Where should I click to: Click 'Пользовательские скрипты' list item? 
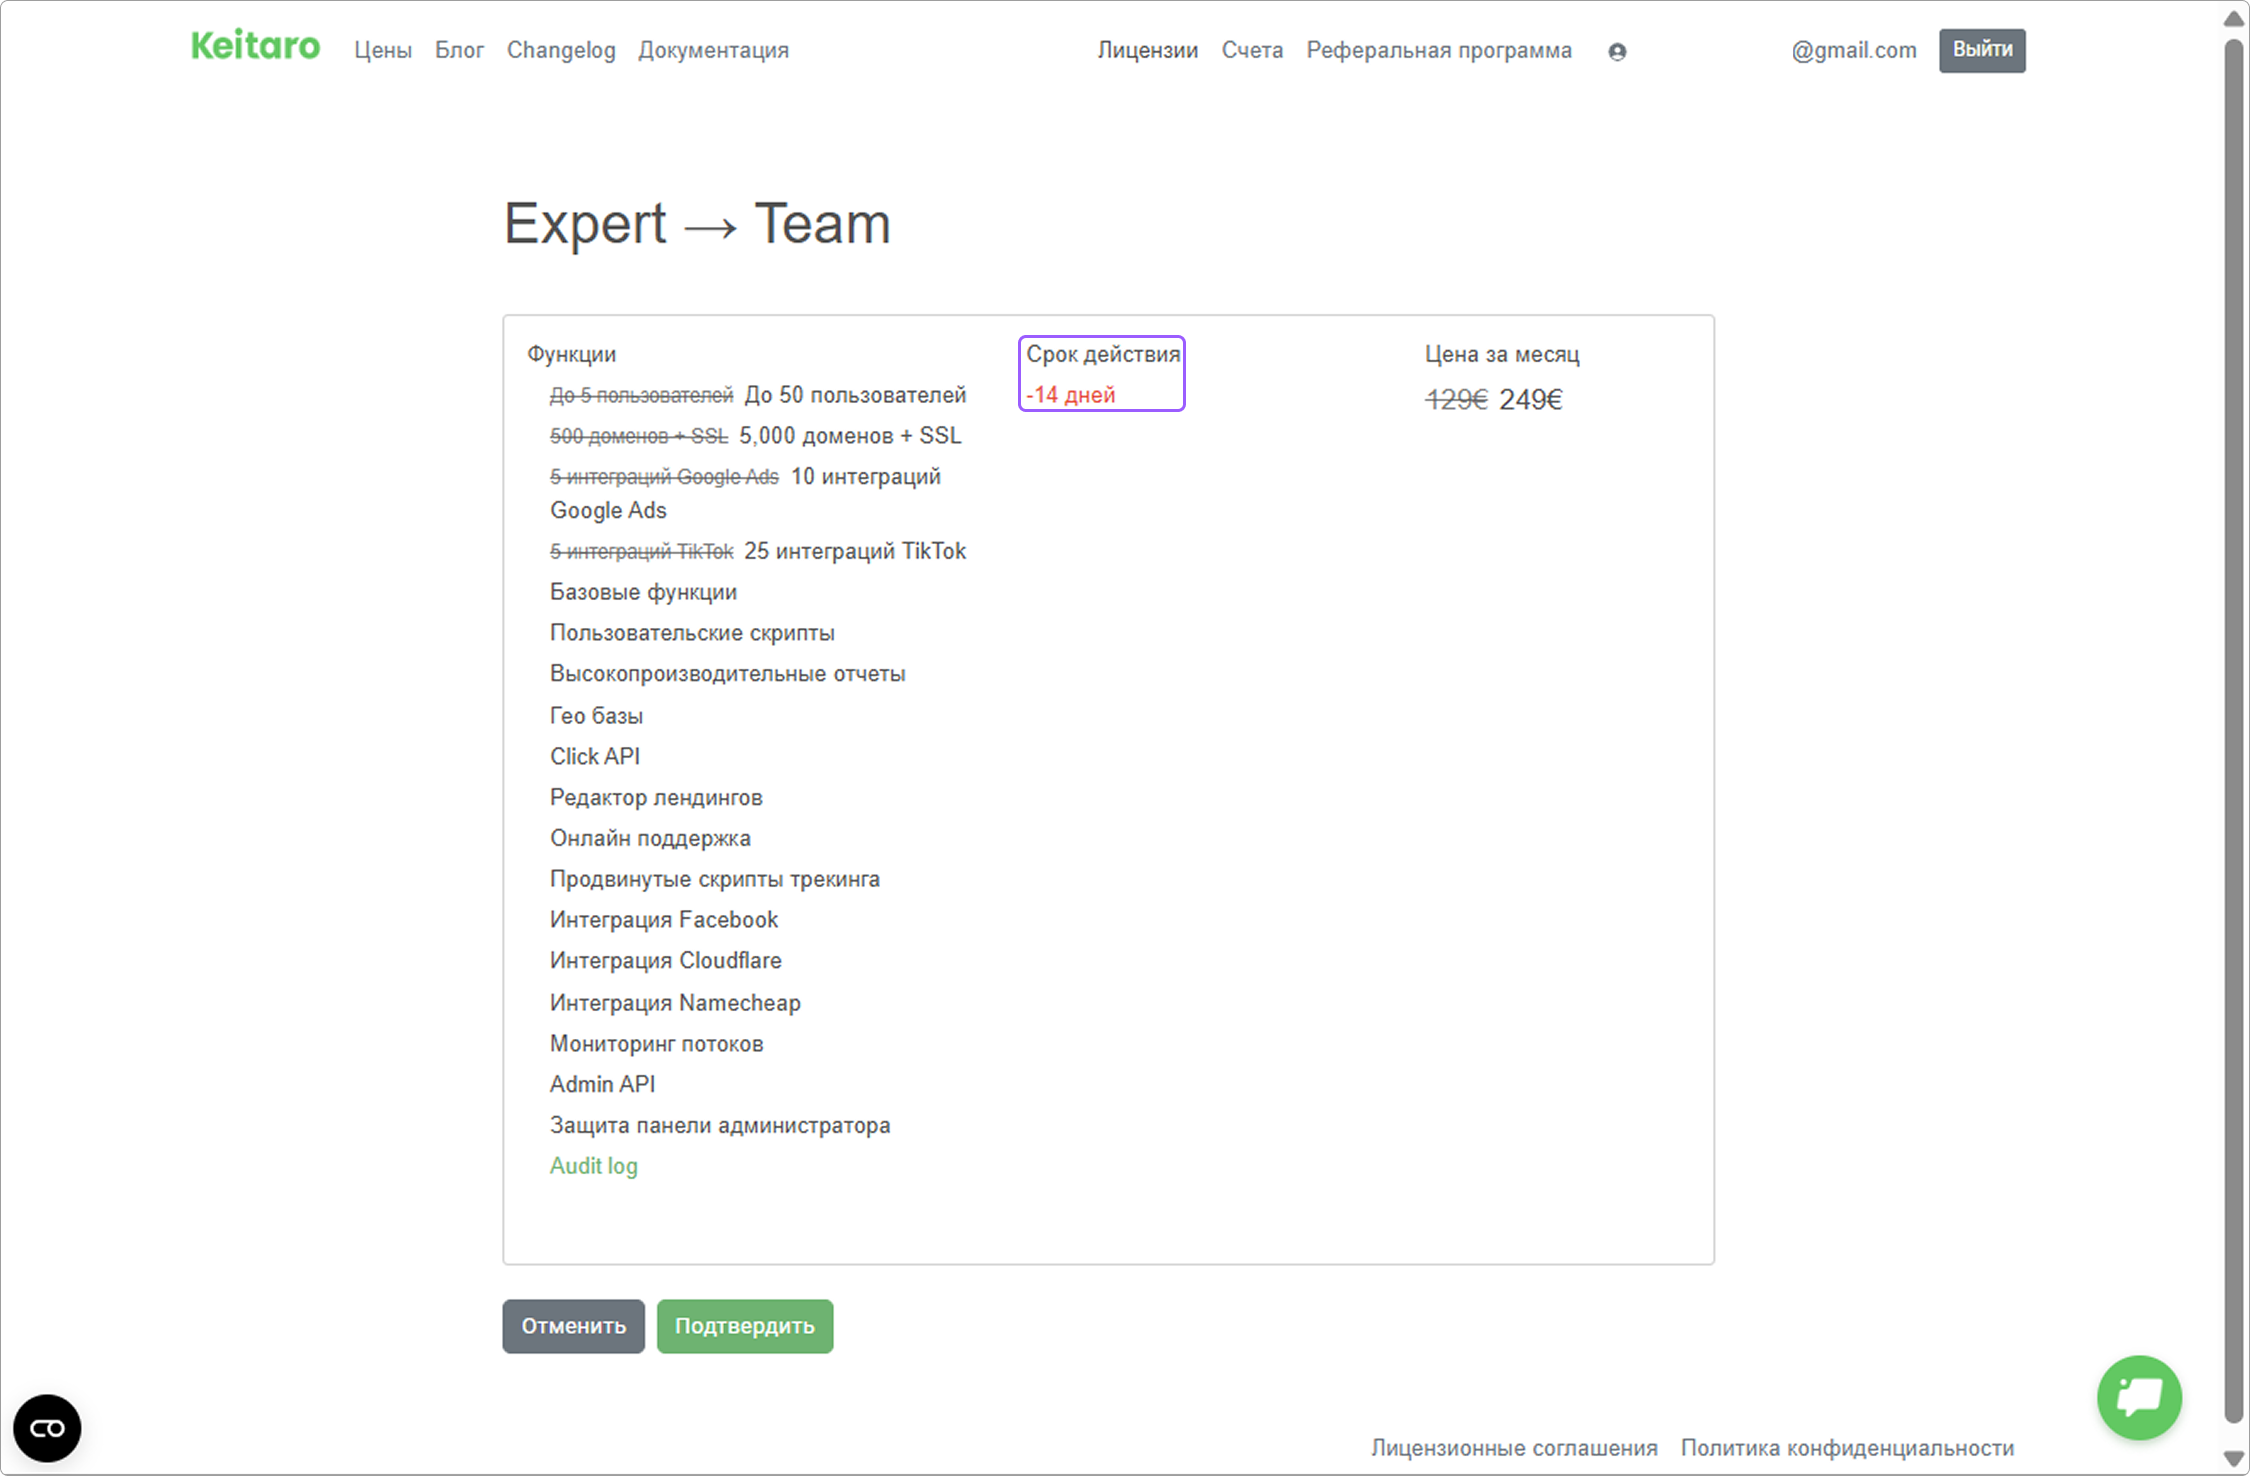click(x=692, y=633)
